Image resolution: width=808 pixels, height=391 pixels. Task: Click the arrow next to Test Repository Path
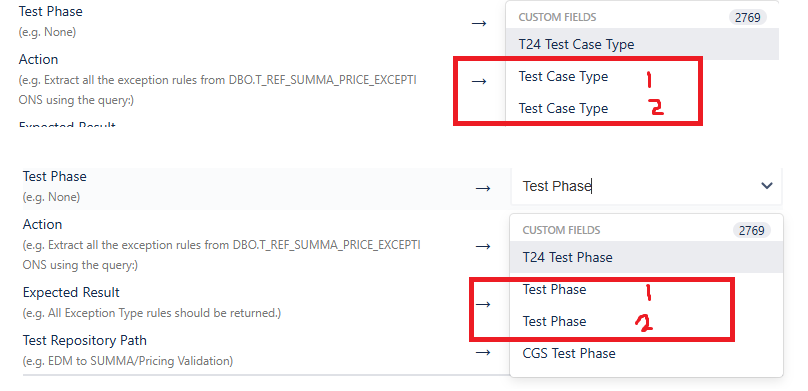point(483,352)
